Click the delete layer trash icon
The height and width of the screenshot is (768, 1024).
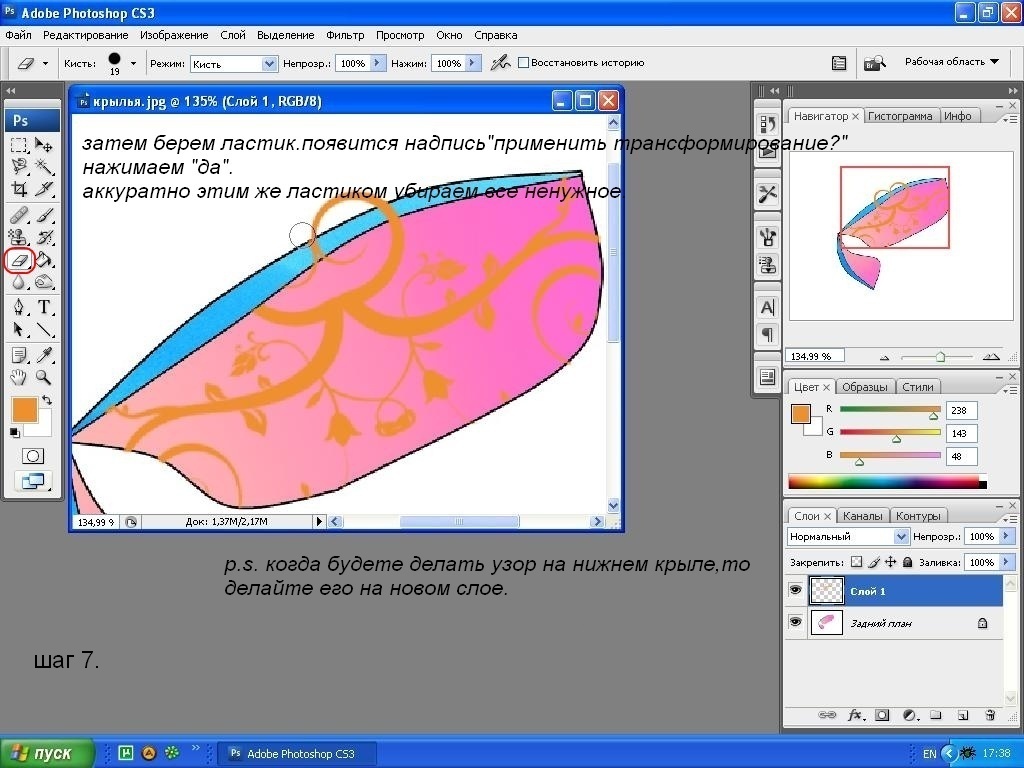pos(990,715)
